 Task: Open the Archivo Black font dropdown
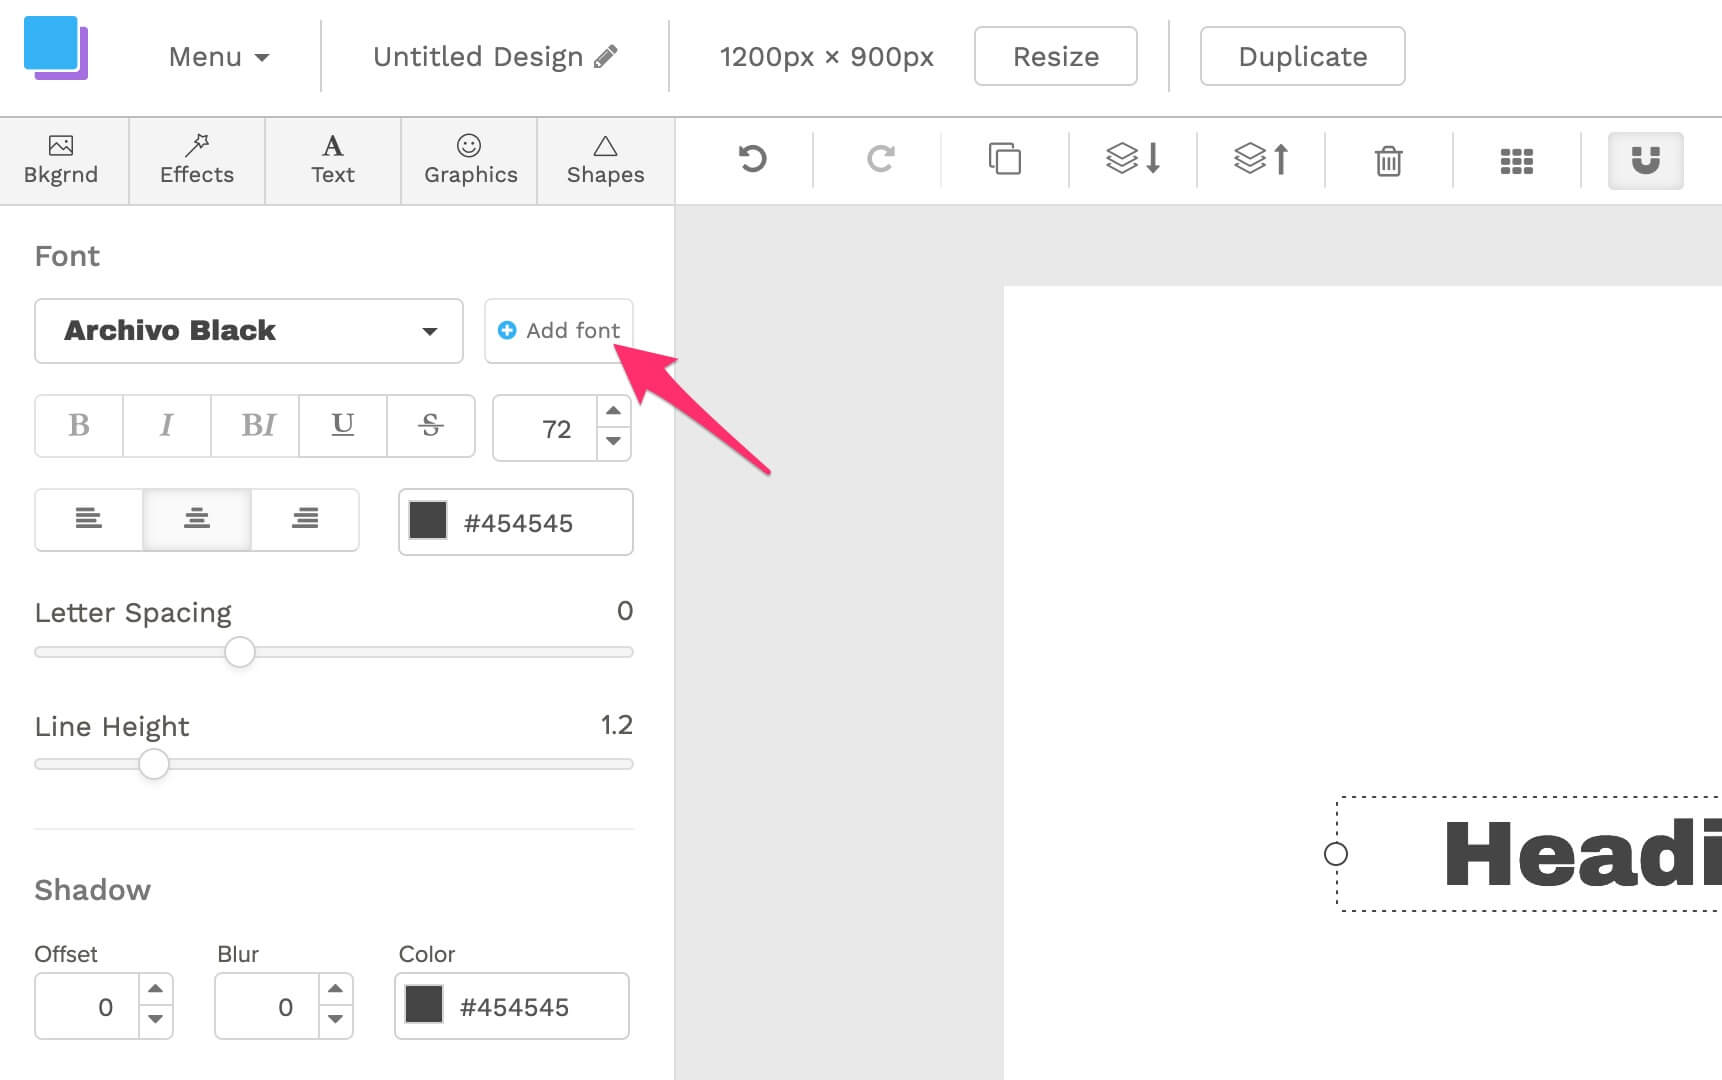tap(248, 331)
